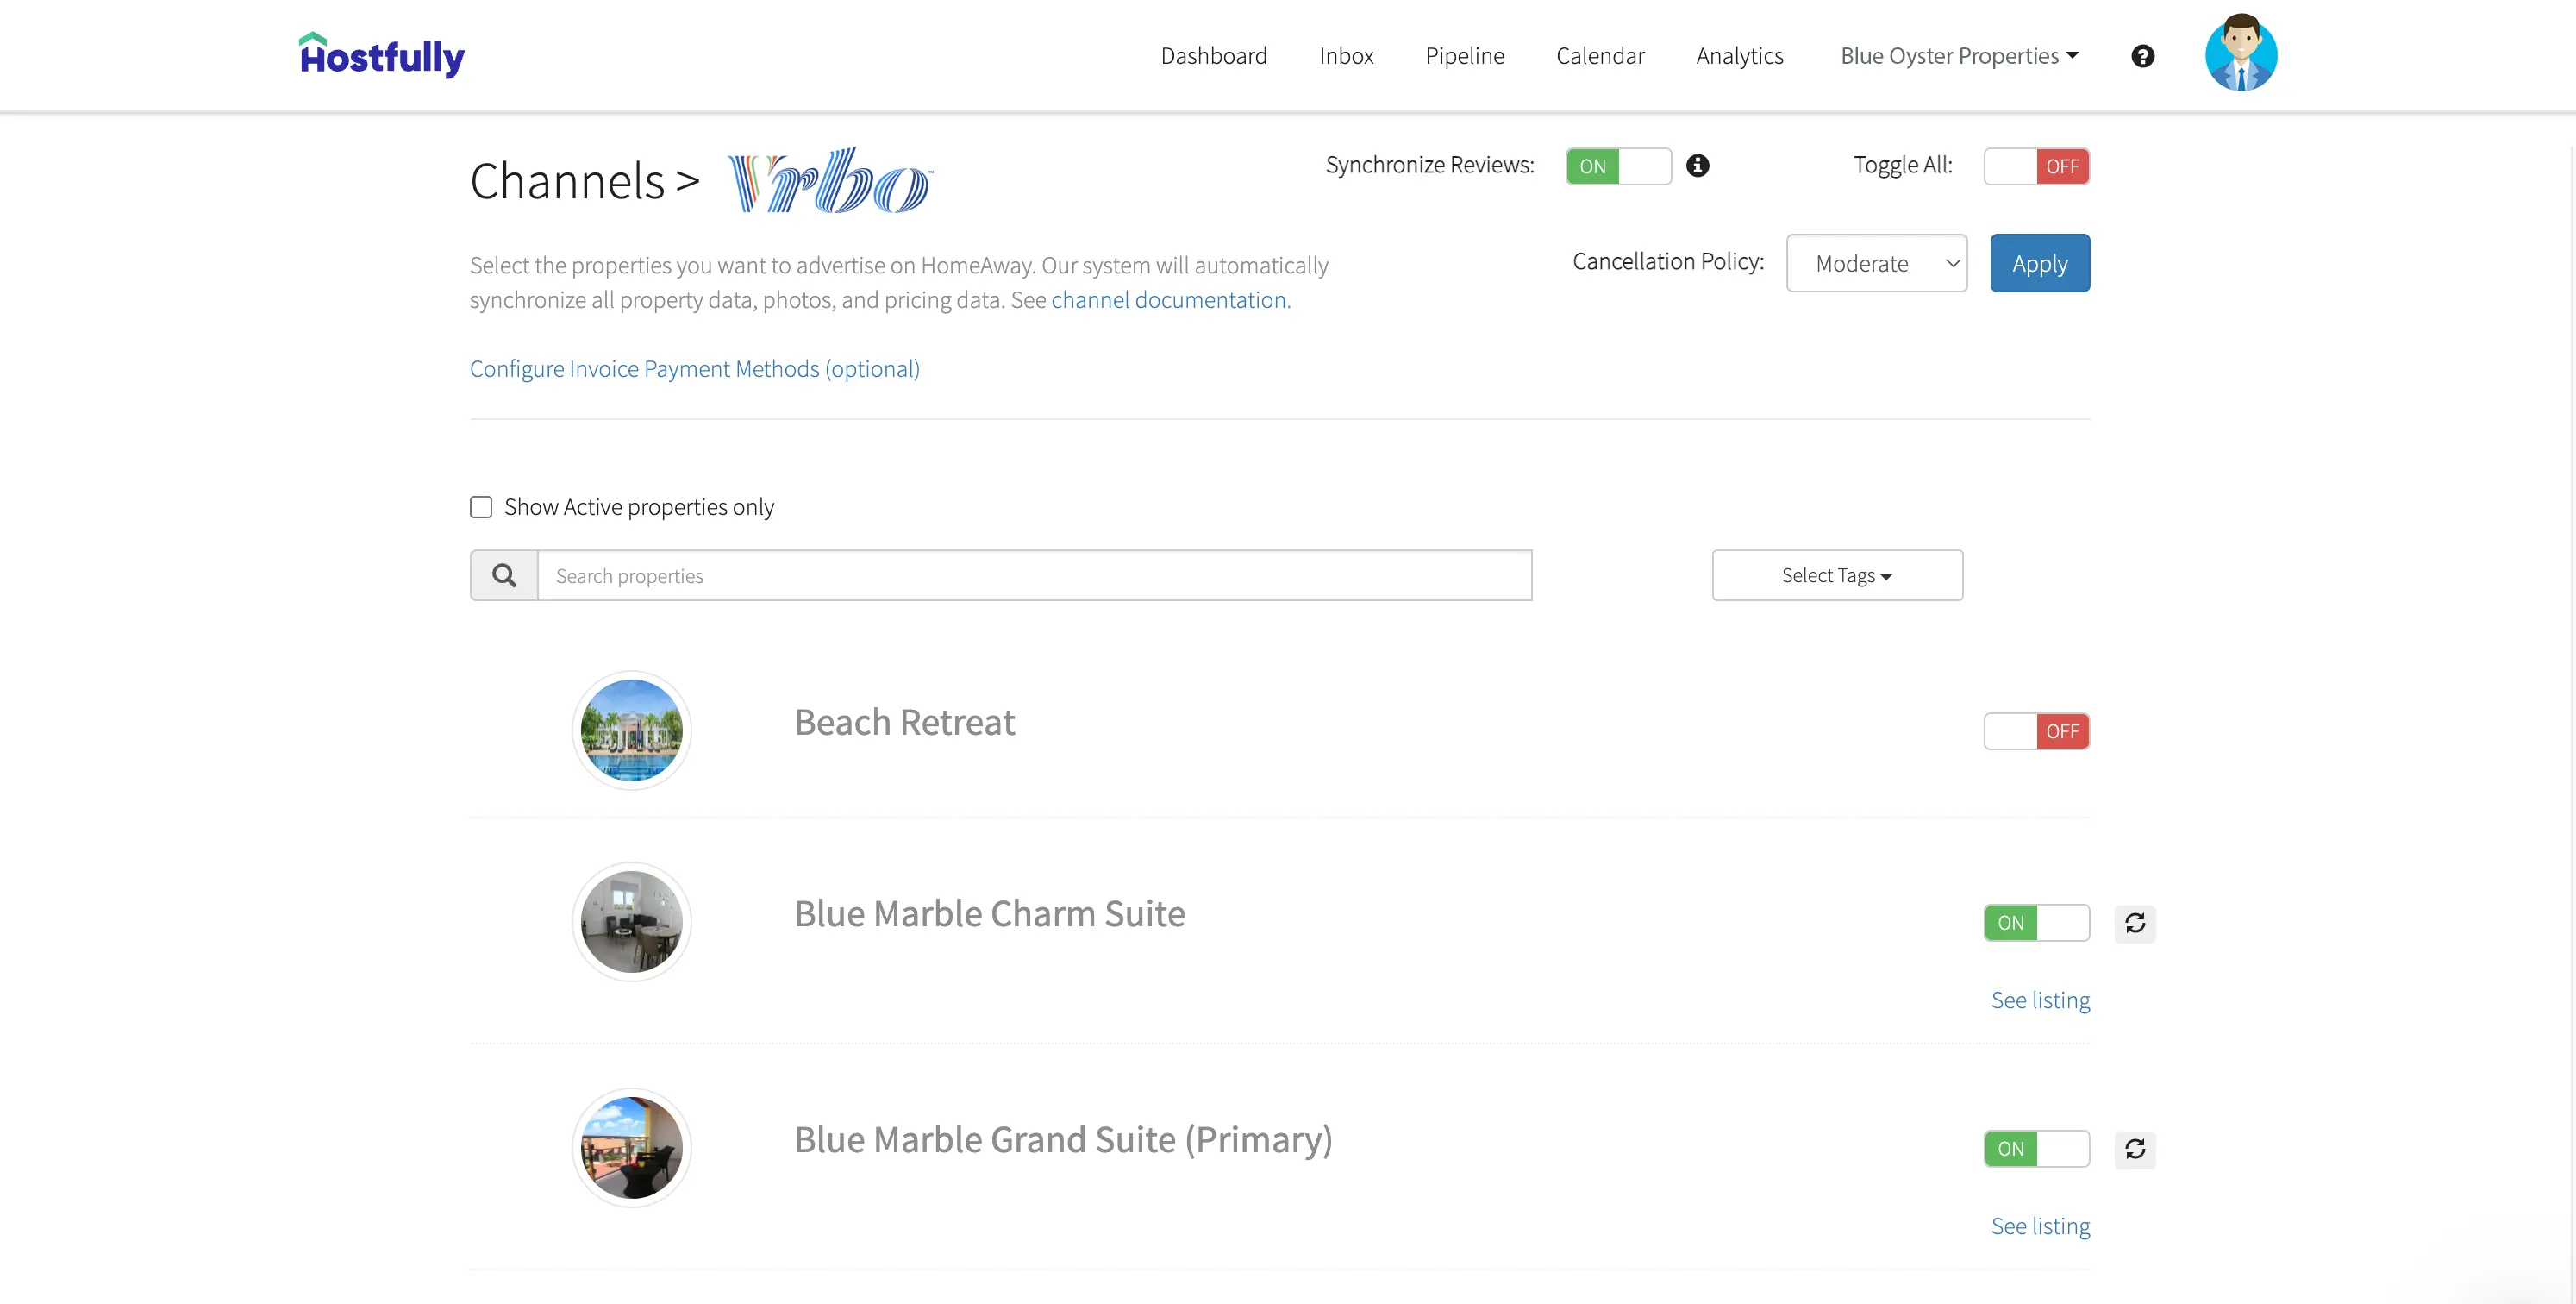Open the Cancellation Policy Moderate dropdown
This screenshot has width=2576, height=1304.
(x=1876, y=263)
